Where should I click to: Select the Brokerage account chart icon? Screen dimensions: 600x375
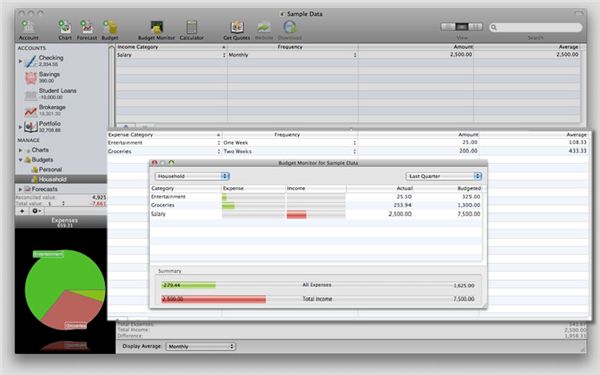coord(31,111)
